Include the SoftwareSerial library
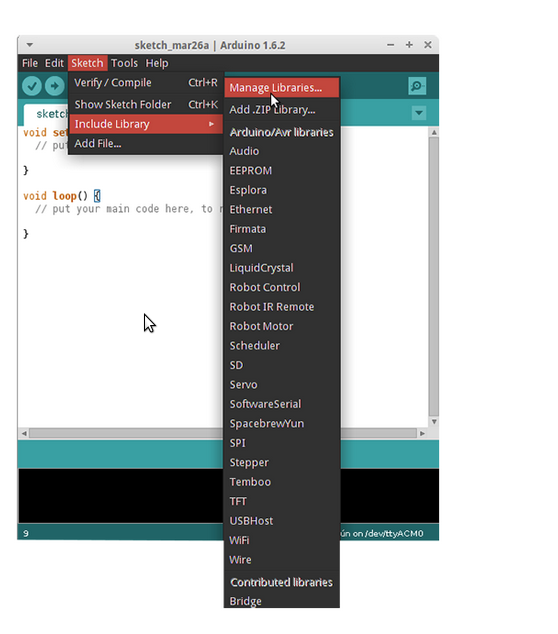Viewport: 558px width, 634px height. 281,404
